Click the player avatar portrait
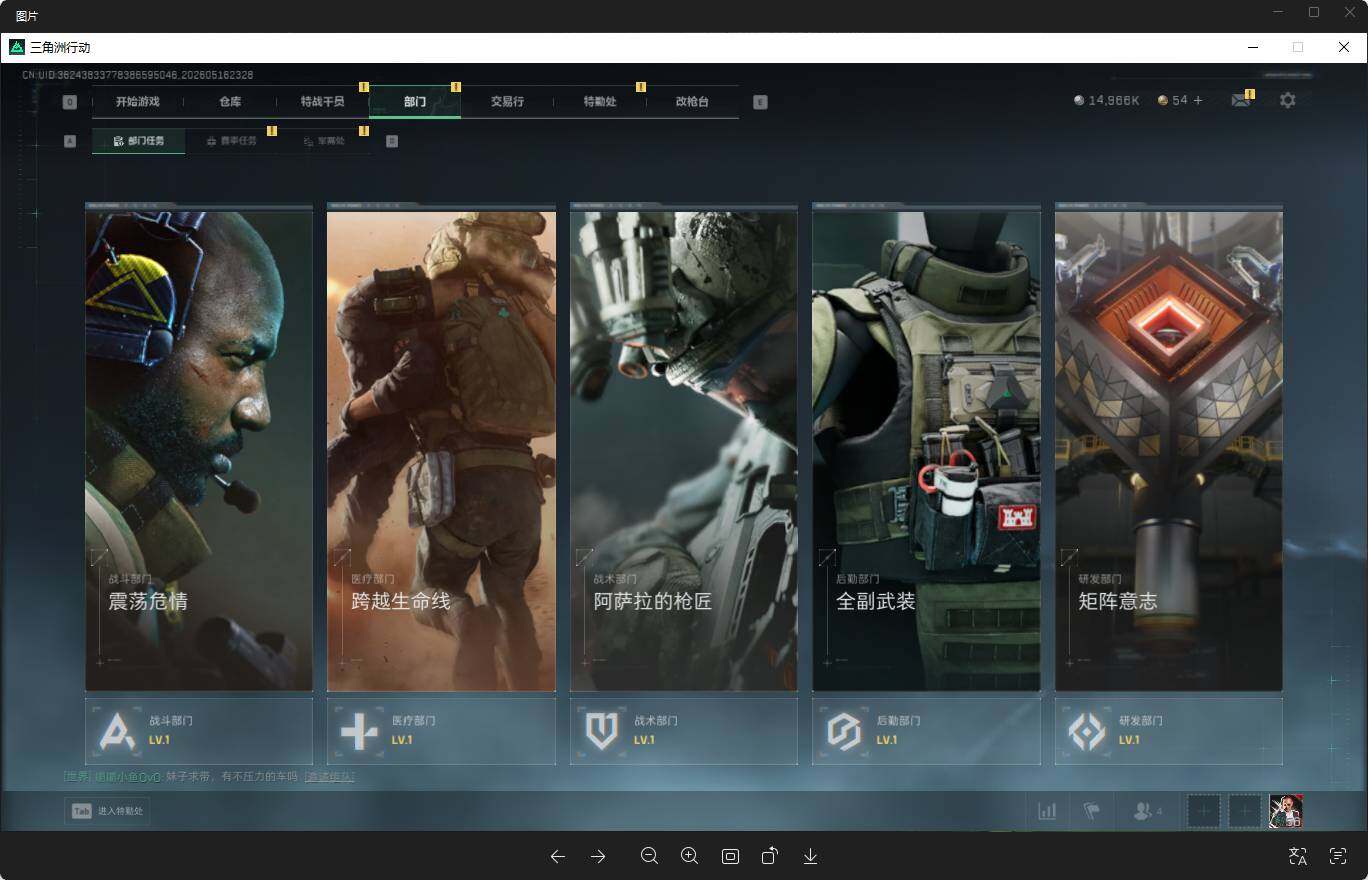This screenshot has height=880, width=1368. (1286, 811)
